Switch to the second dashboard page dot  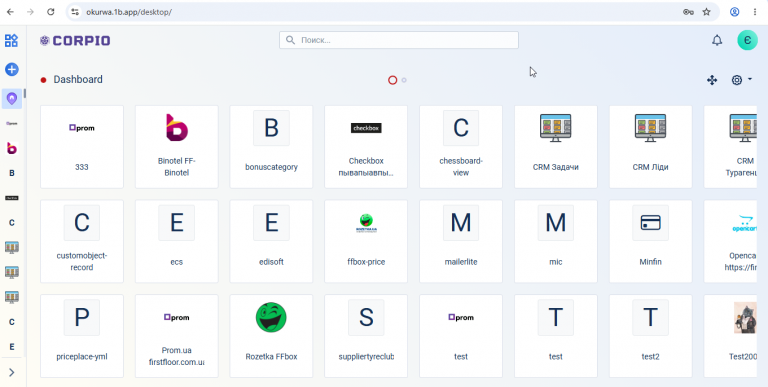pos(404,80)
